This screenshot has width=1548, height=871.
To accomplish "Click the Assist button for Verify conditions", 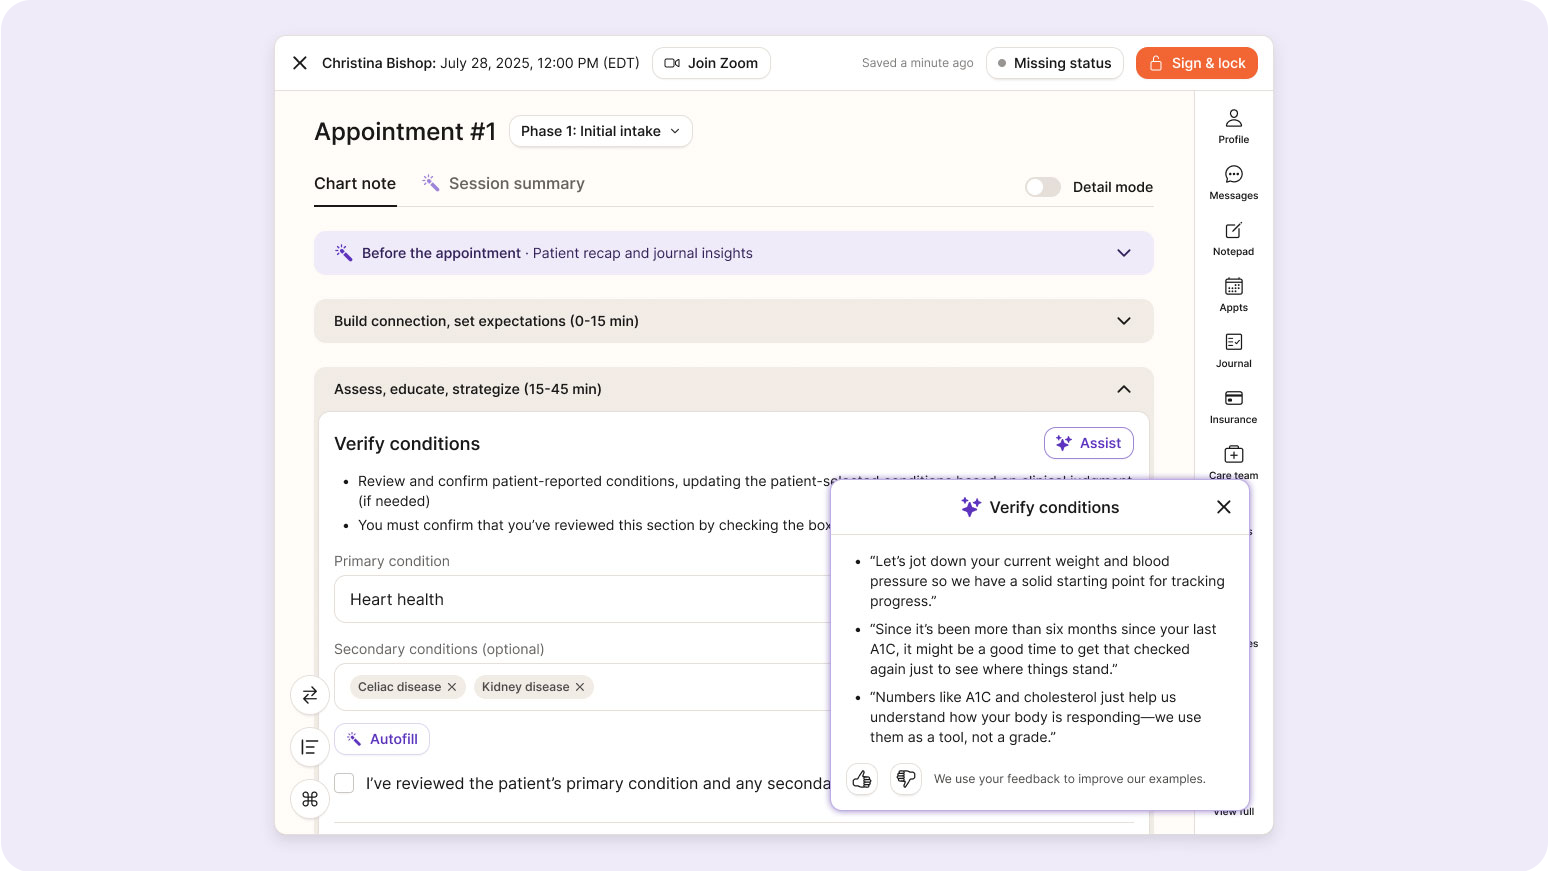I will (1088, 443).
